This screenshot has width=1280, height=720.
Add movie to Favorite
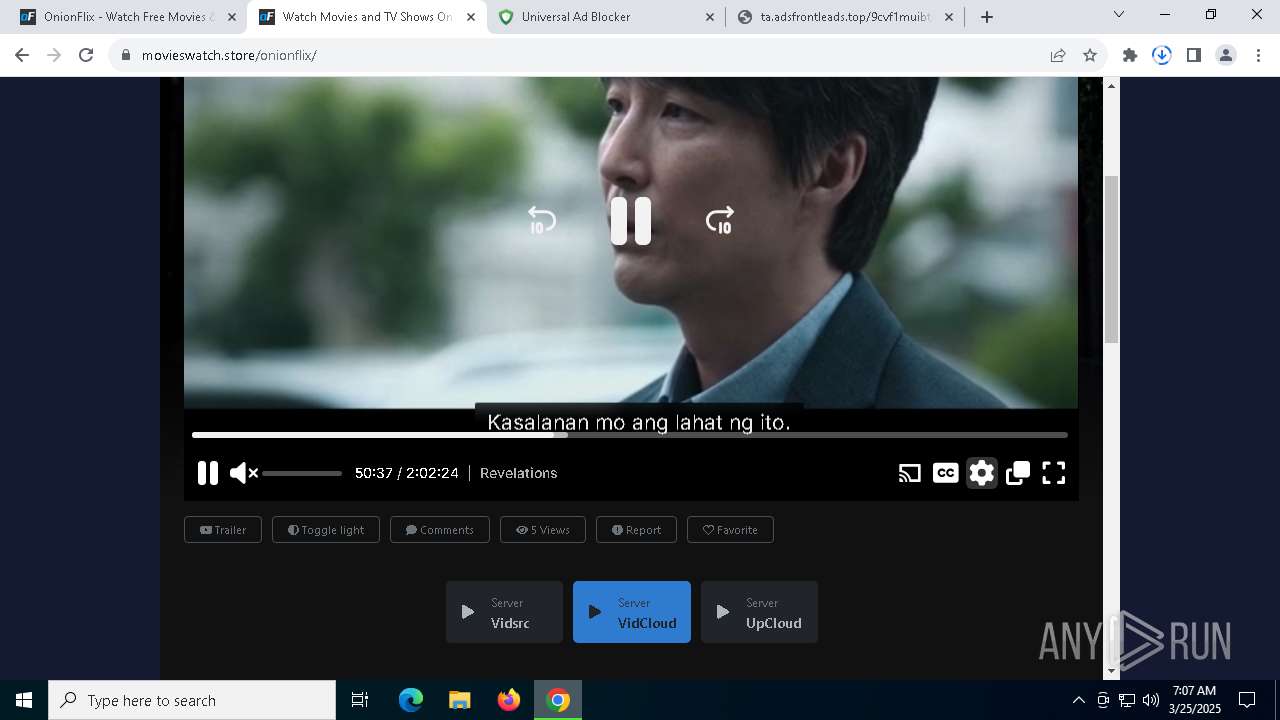point(730,530)
